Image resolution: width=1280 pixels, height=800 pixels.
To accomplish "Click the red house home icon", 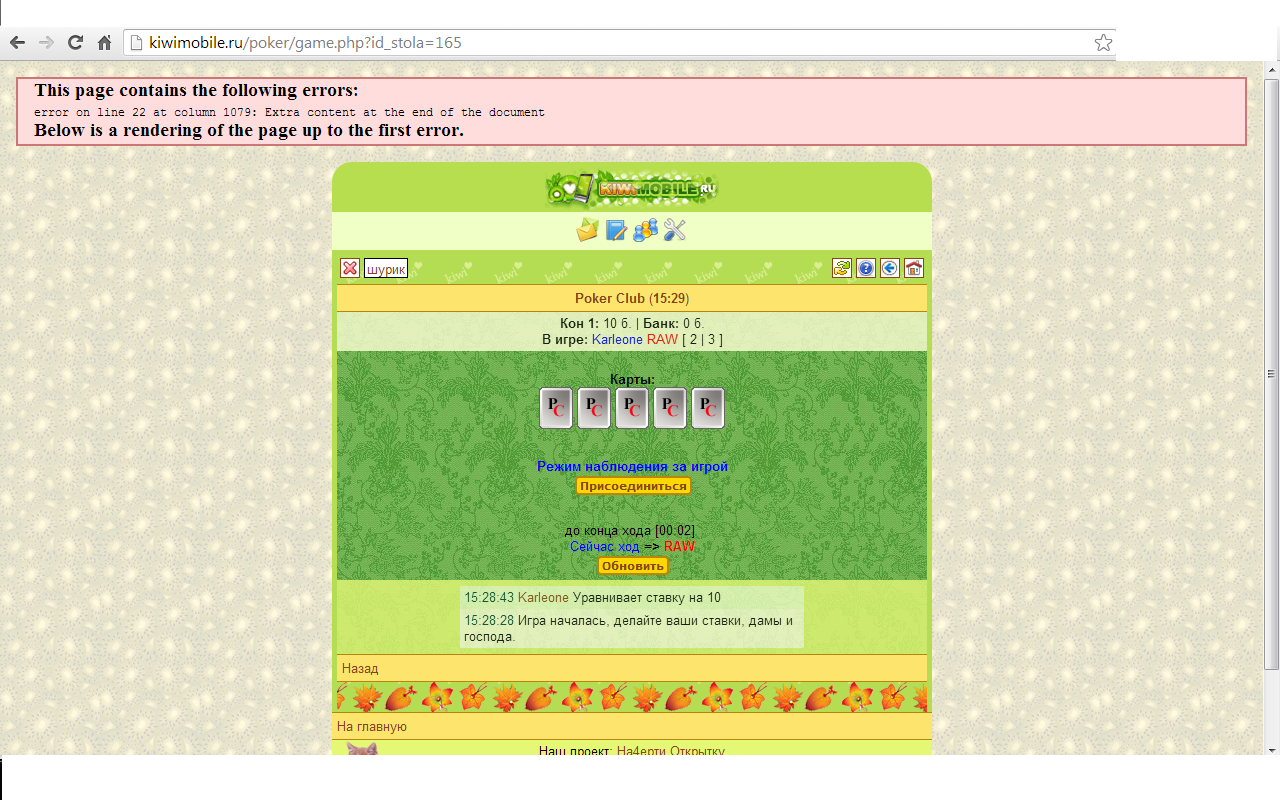I will (914, 268).
